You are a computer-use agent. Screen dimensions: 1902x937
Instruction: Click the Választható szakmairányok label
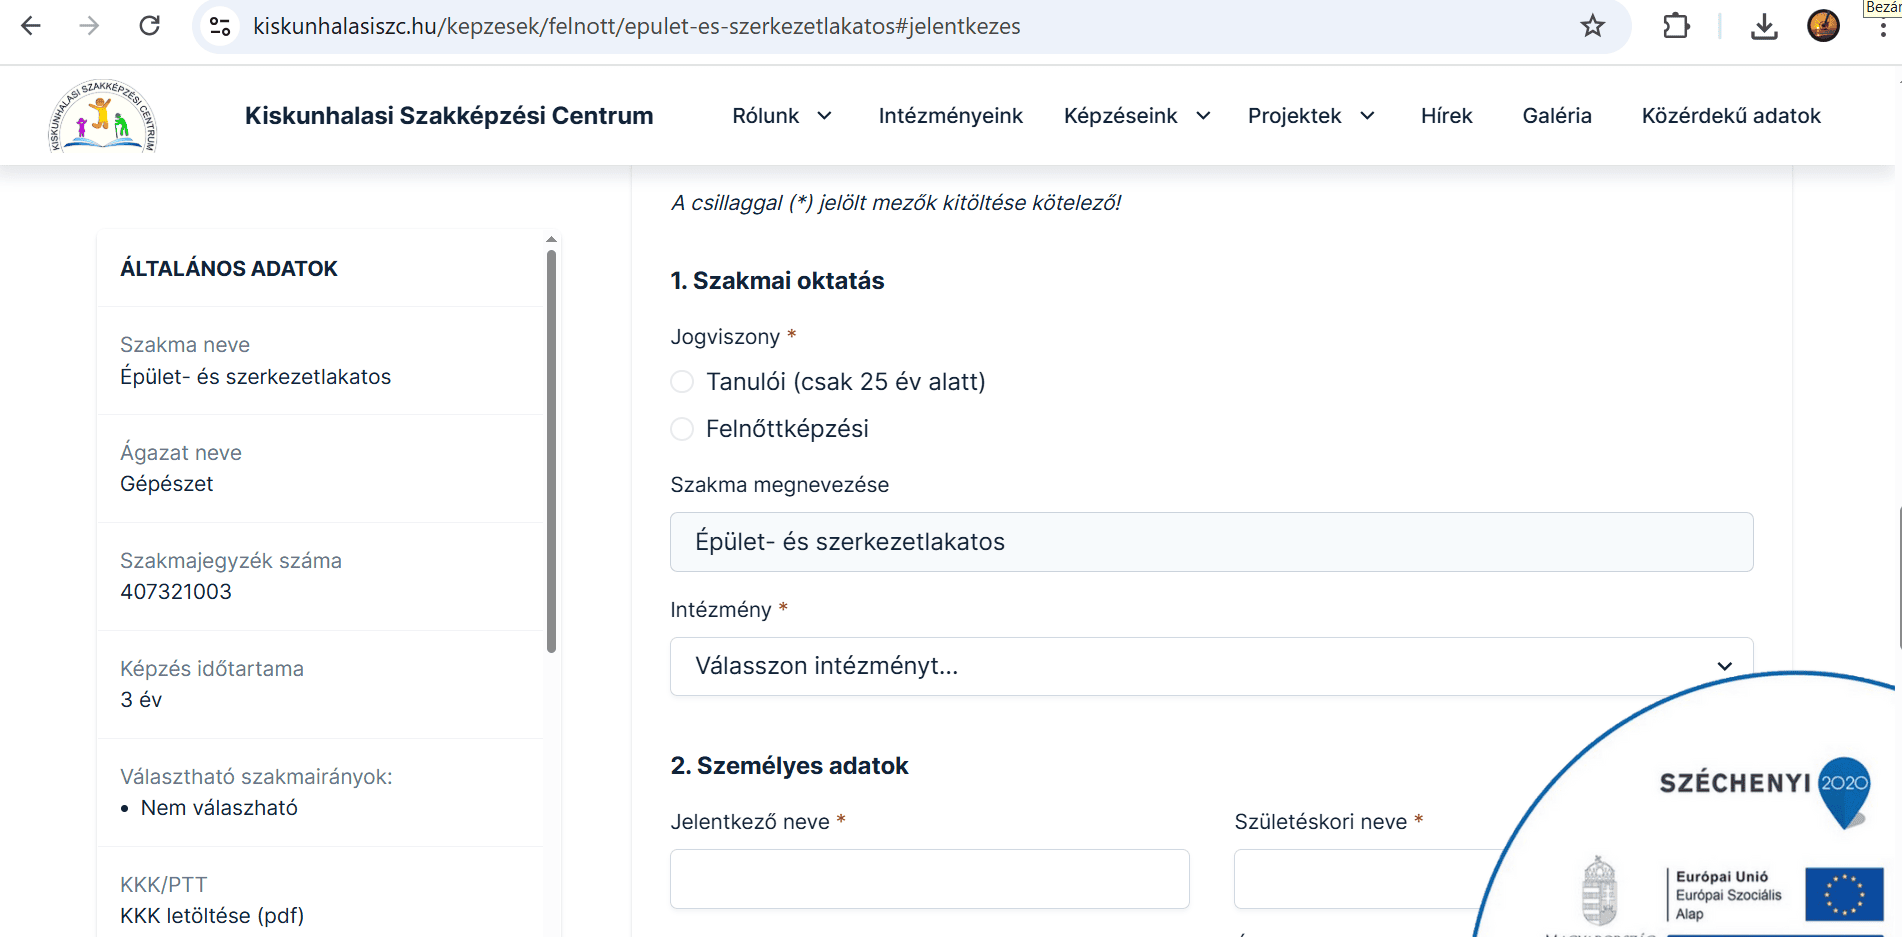256,777
